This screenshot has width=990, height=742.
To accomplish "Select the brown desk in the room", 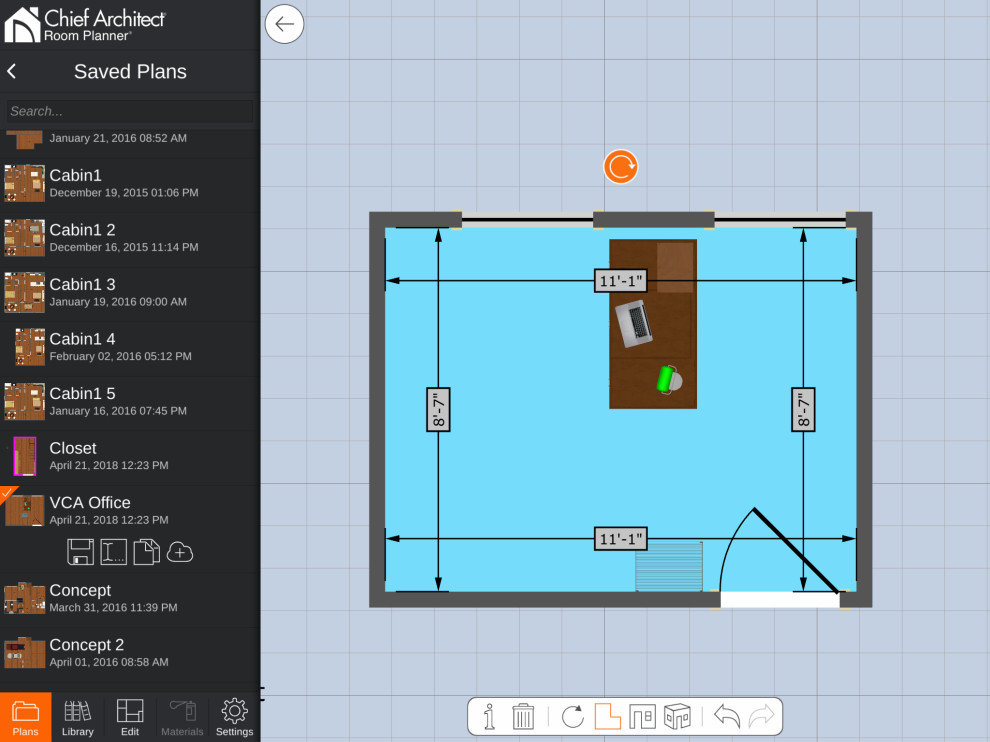I will (653, 324).
